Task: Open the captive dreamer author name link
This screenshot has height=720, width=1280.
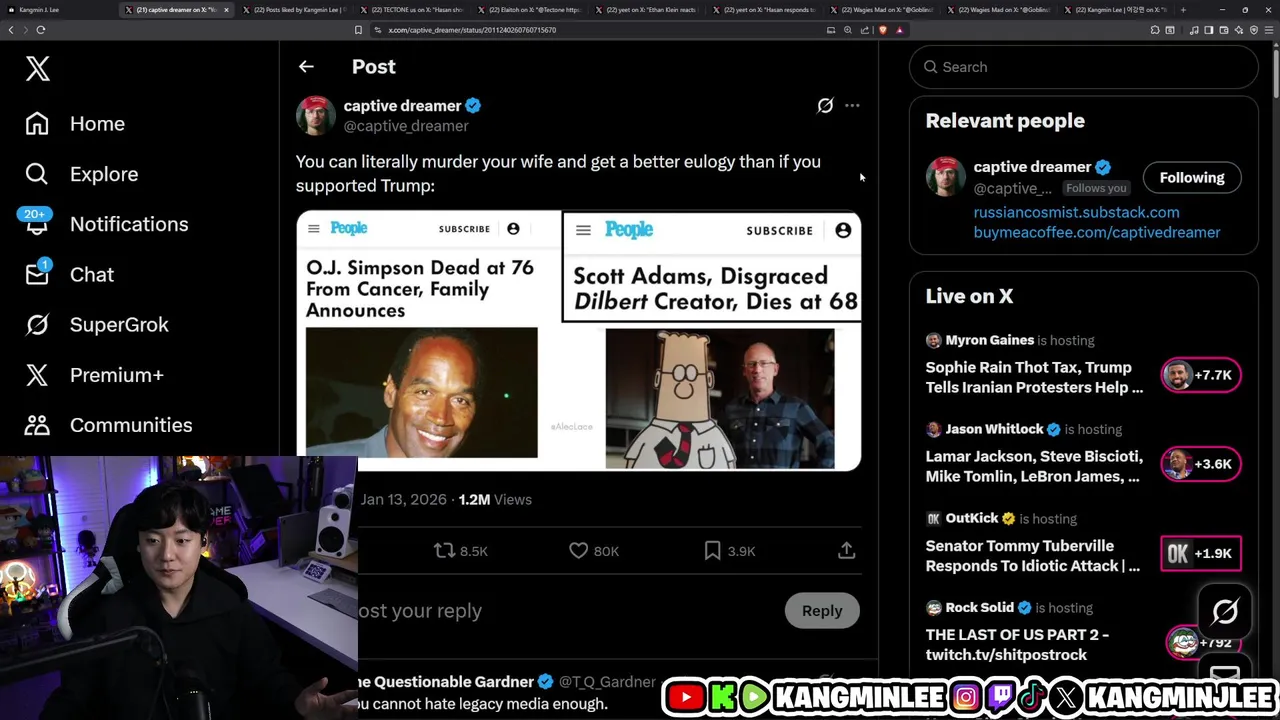Action: point(402,105)
